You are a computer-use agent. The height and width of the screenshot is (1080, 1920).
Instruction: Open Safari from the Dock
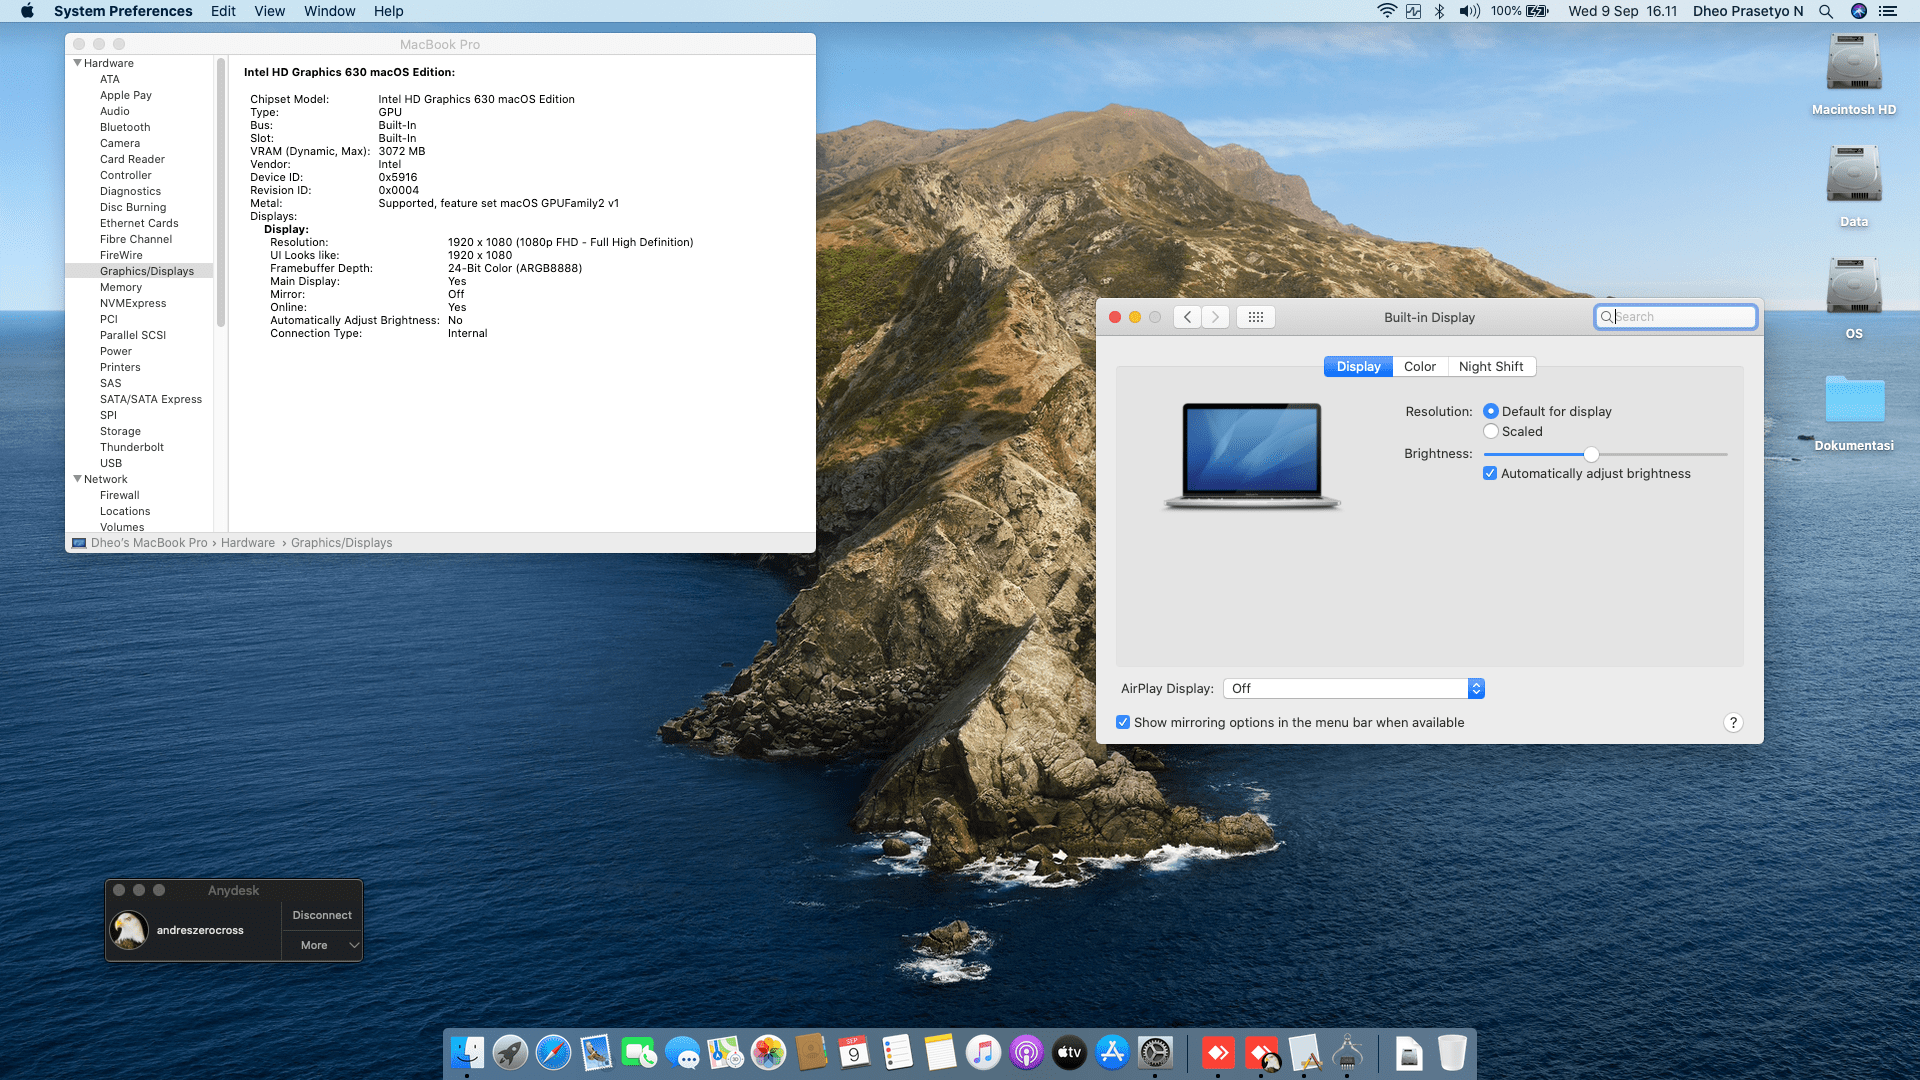coord(553,1052)
